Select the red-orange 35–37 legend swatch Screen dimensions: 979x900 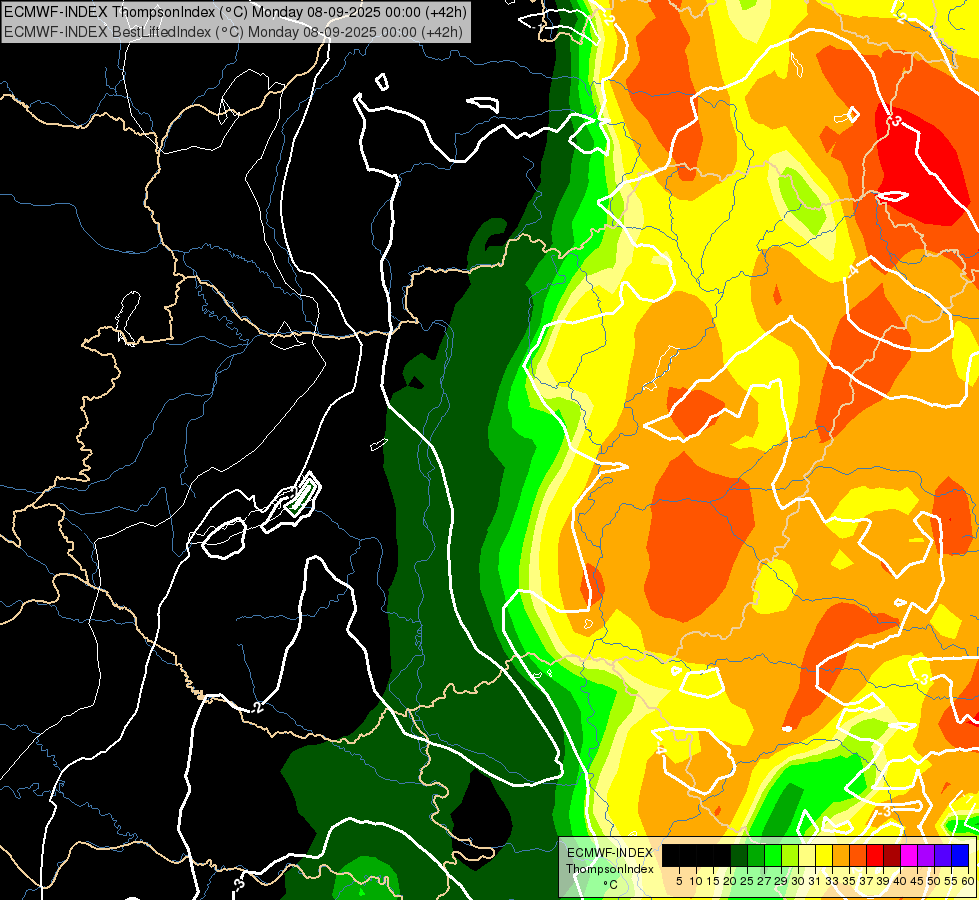(858, 855)
